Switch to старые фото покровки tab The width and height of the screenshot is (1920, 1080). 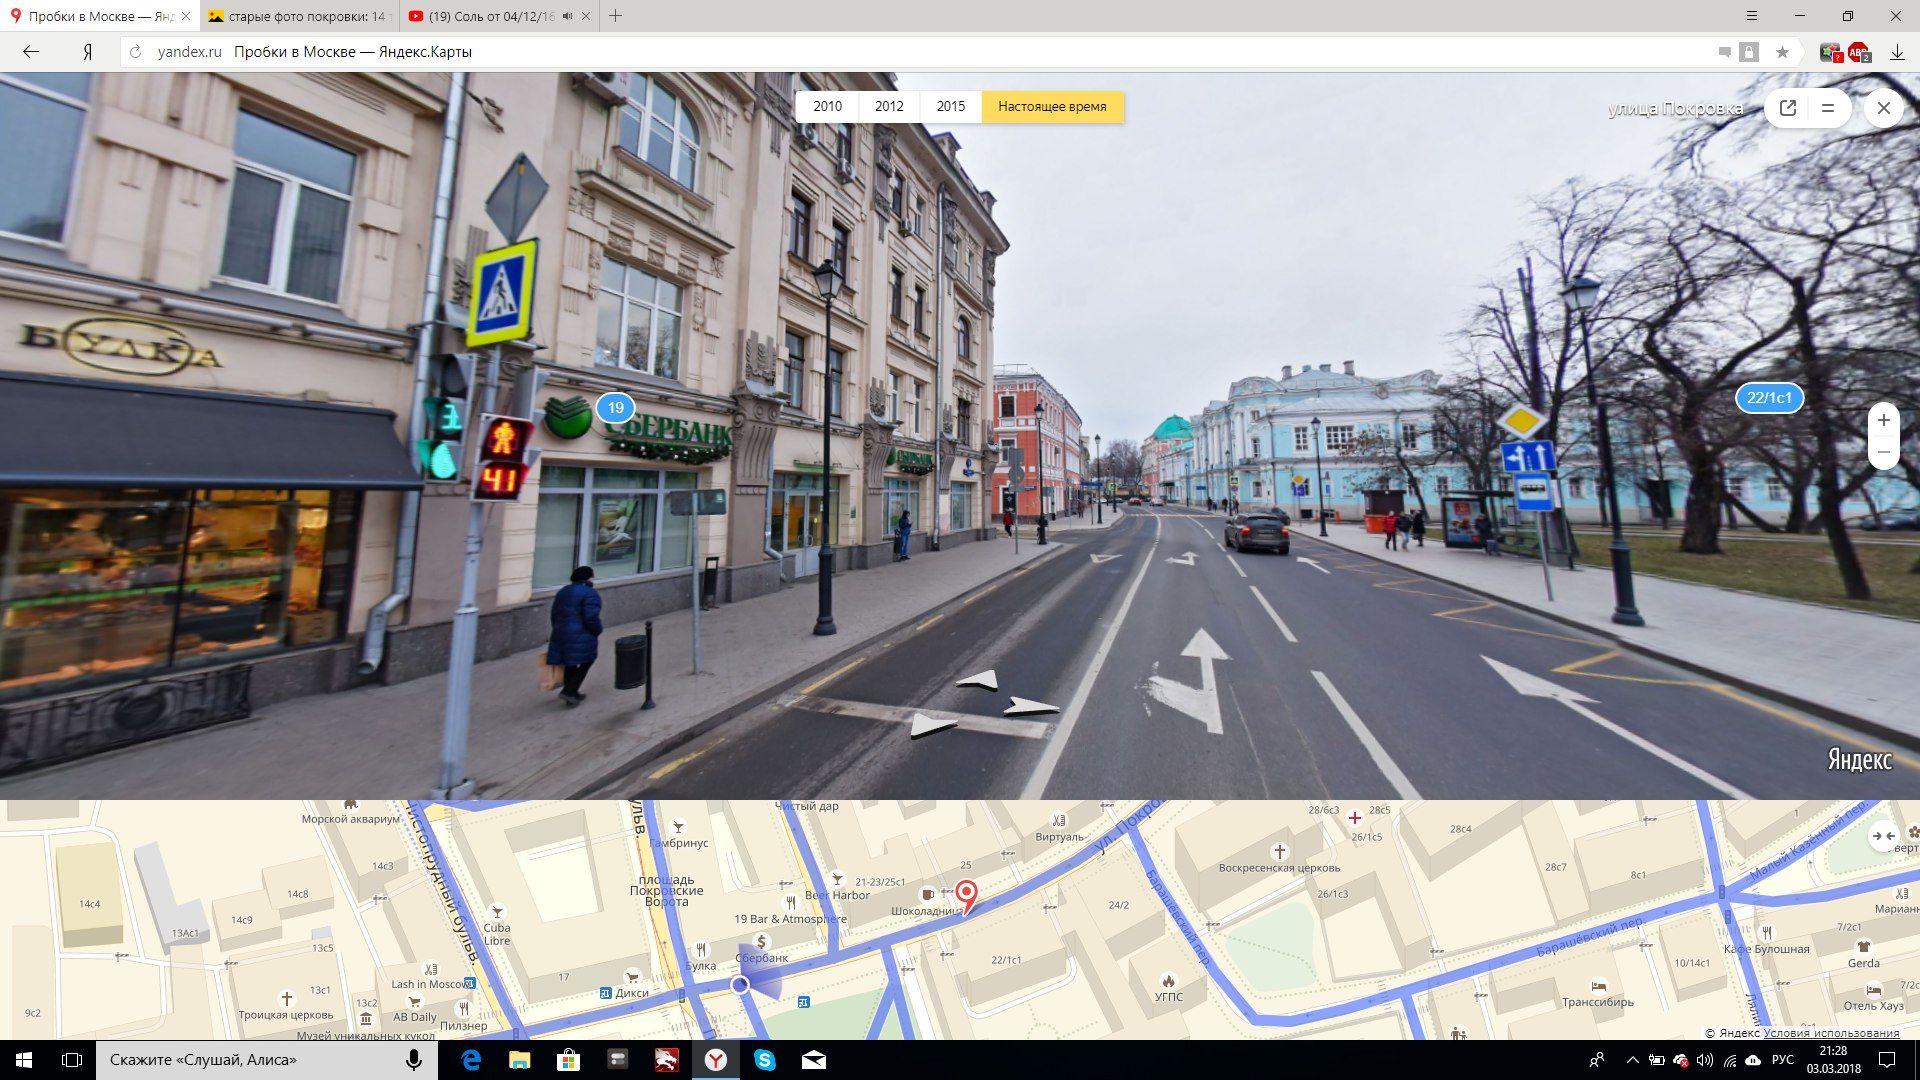pos(300,16)
